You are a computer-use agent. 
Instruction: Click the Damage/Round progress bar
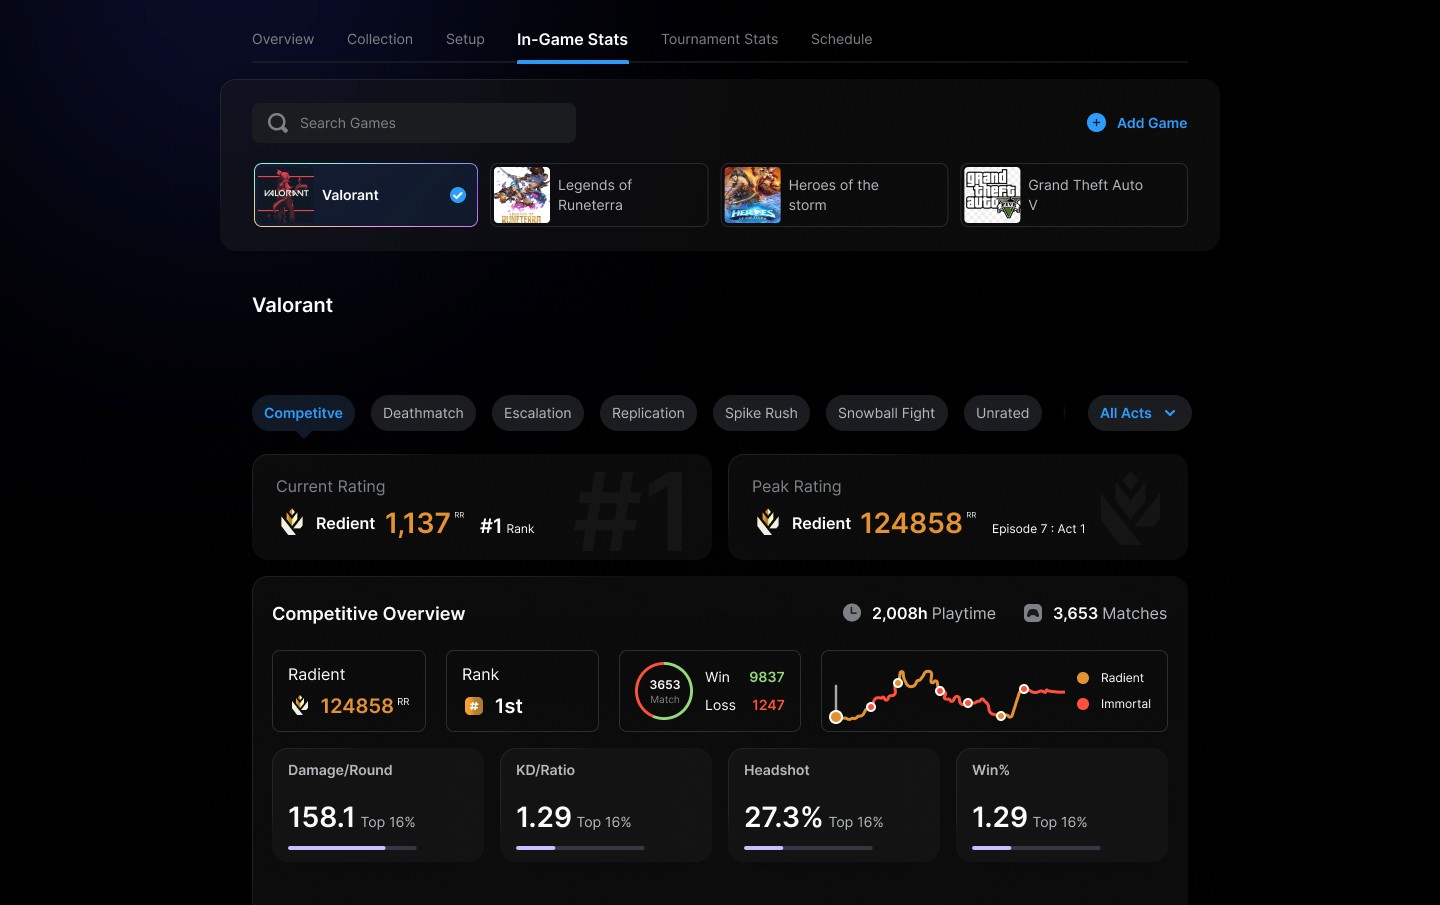pos(352,848)
